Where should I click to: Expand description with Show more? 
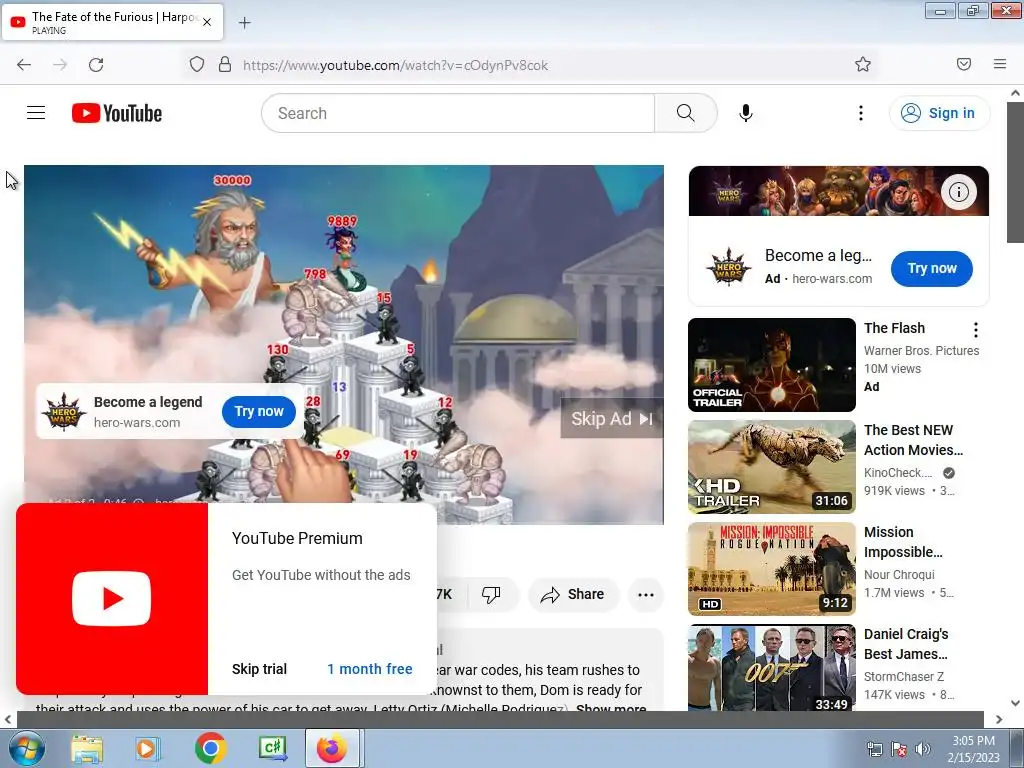point(611,708)
